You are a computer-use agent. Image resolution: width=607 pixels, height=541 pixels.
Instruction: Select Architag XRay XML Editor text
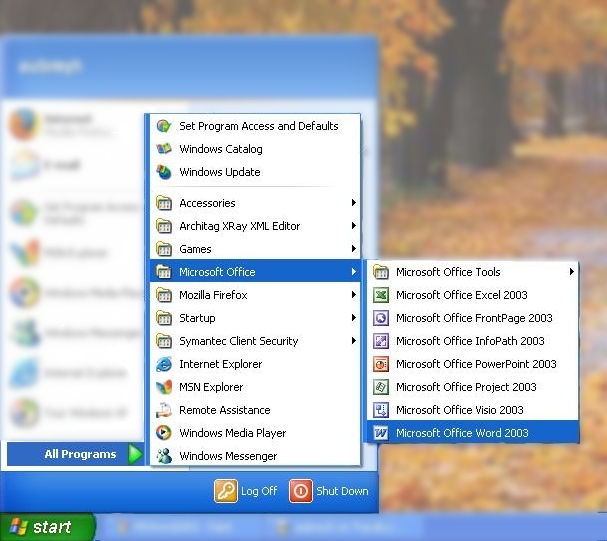[x=240, y=226]
